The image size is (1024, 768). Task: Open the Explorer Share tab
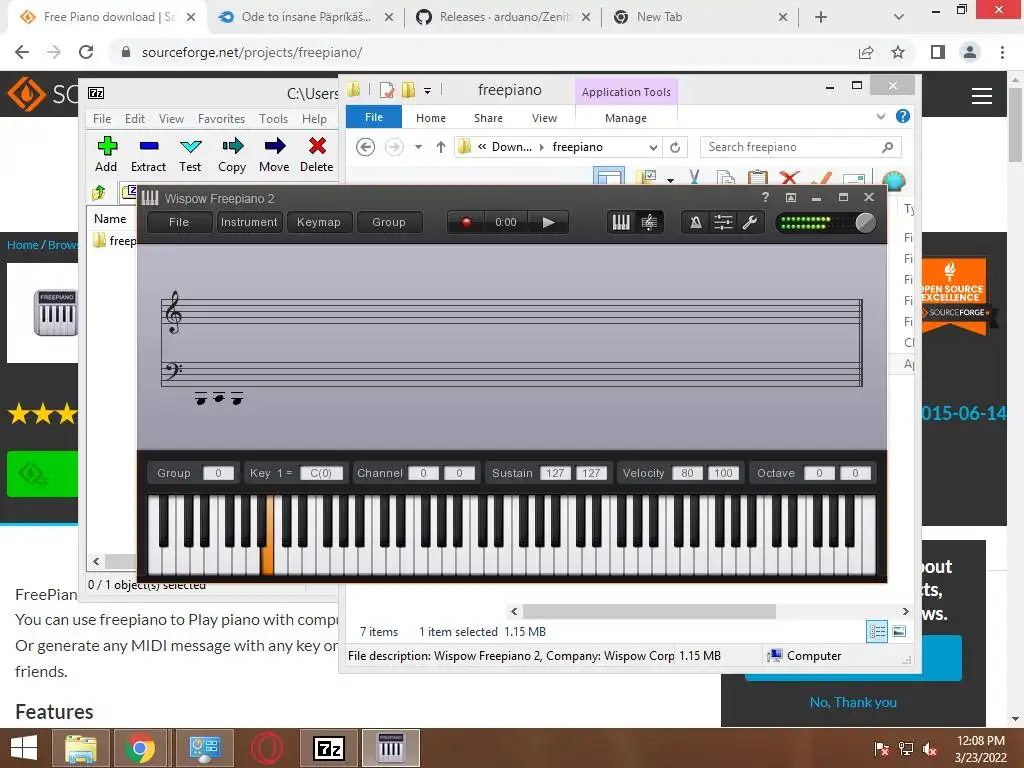click(488, 118)
